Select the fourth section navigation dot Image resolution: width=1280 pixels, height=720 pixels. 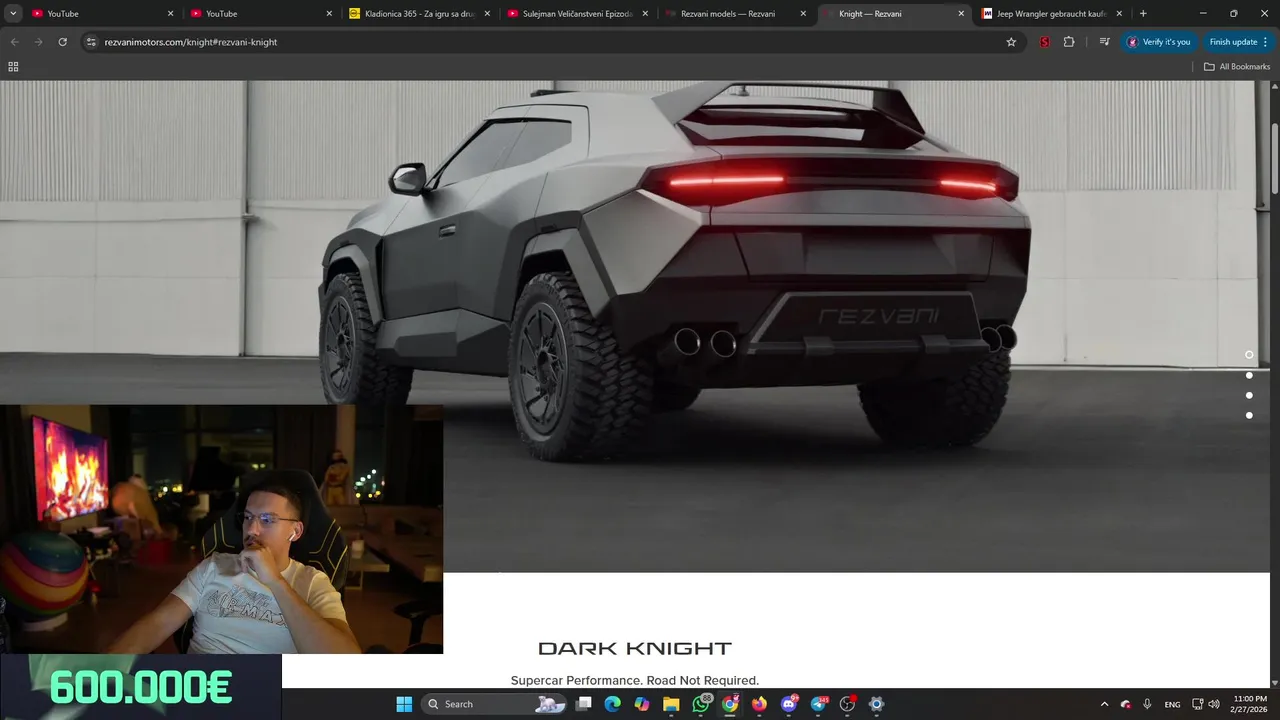pyautogui.click(x=1249, y=415)
